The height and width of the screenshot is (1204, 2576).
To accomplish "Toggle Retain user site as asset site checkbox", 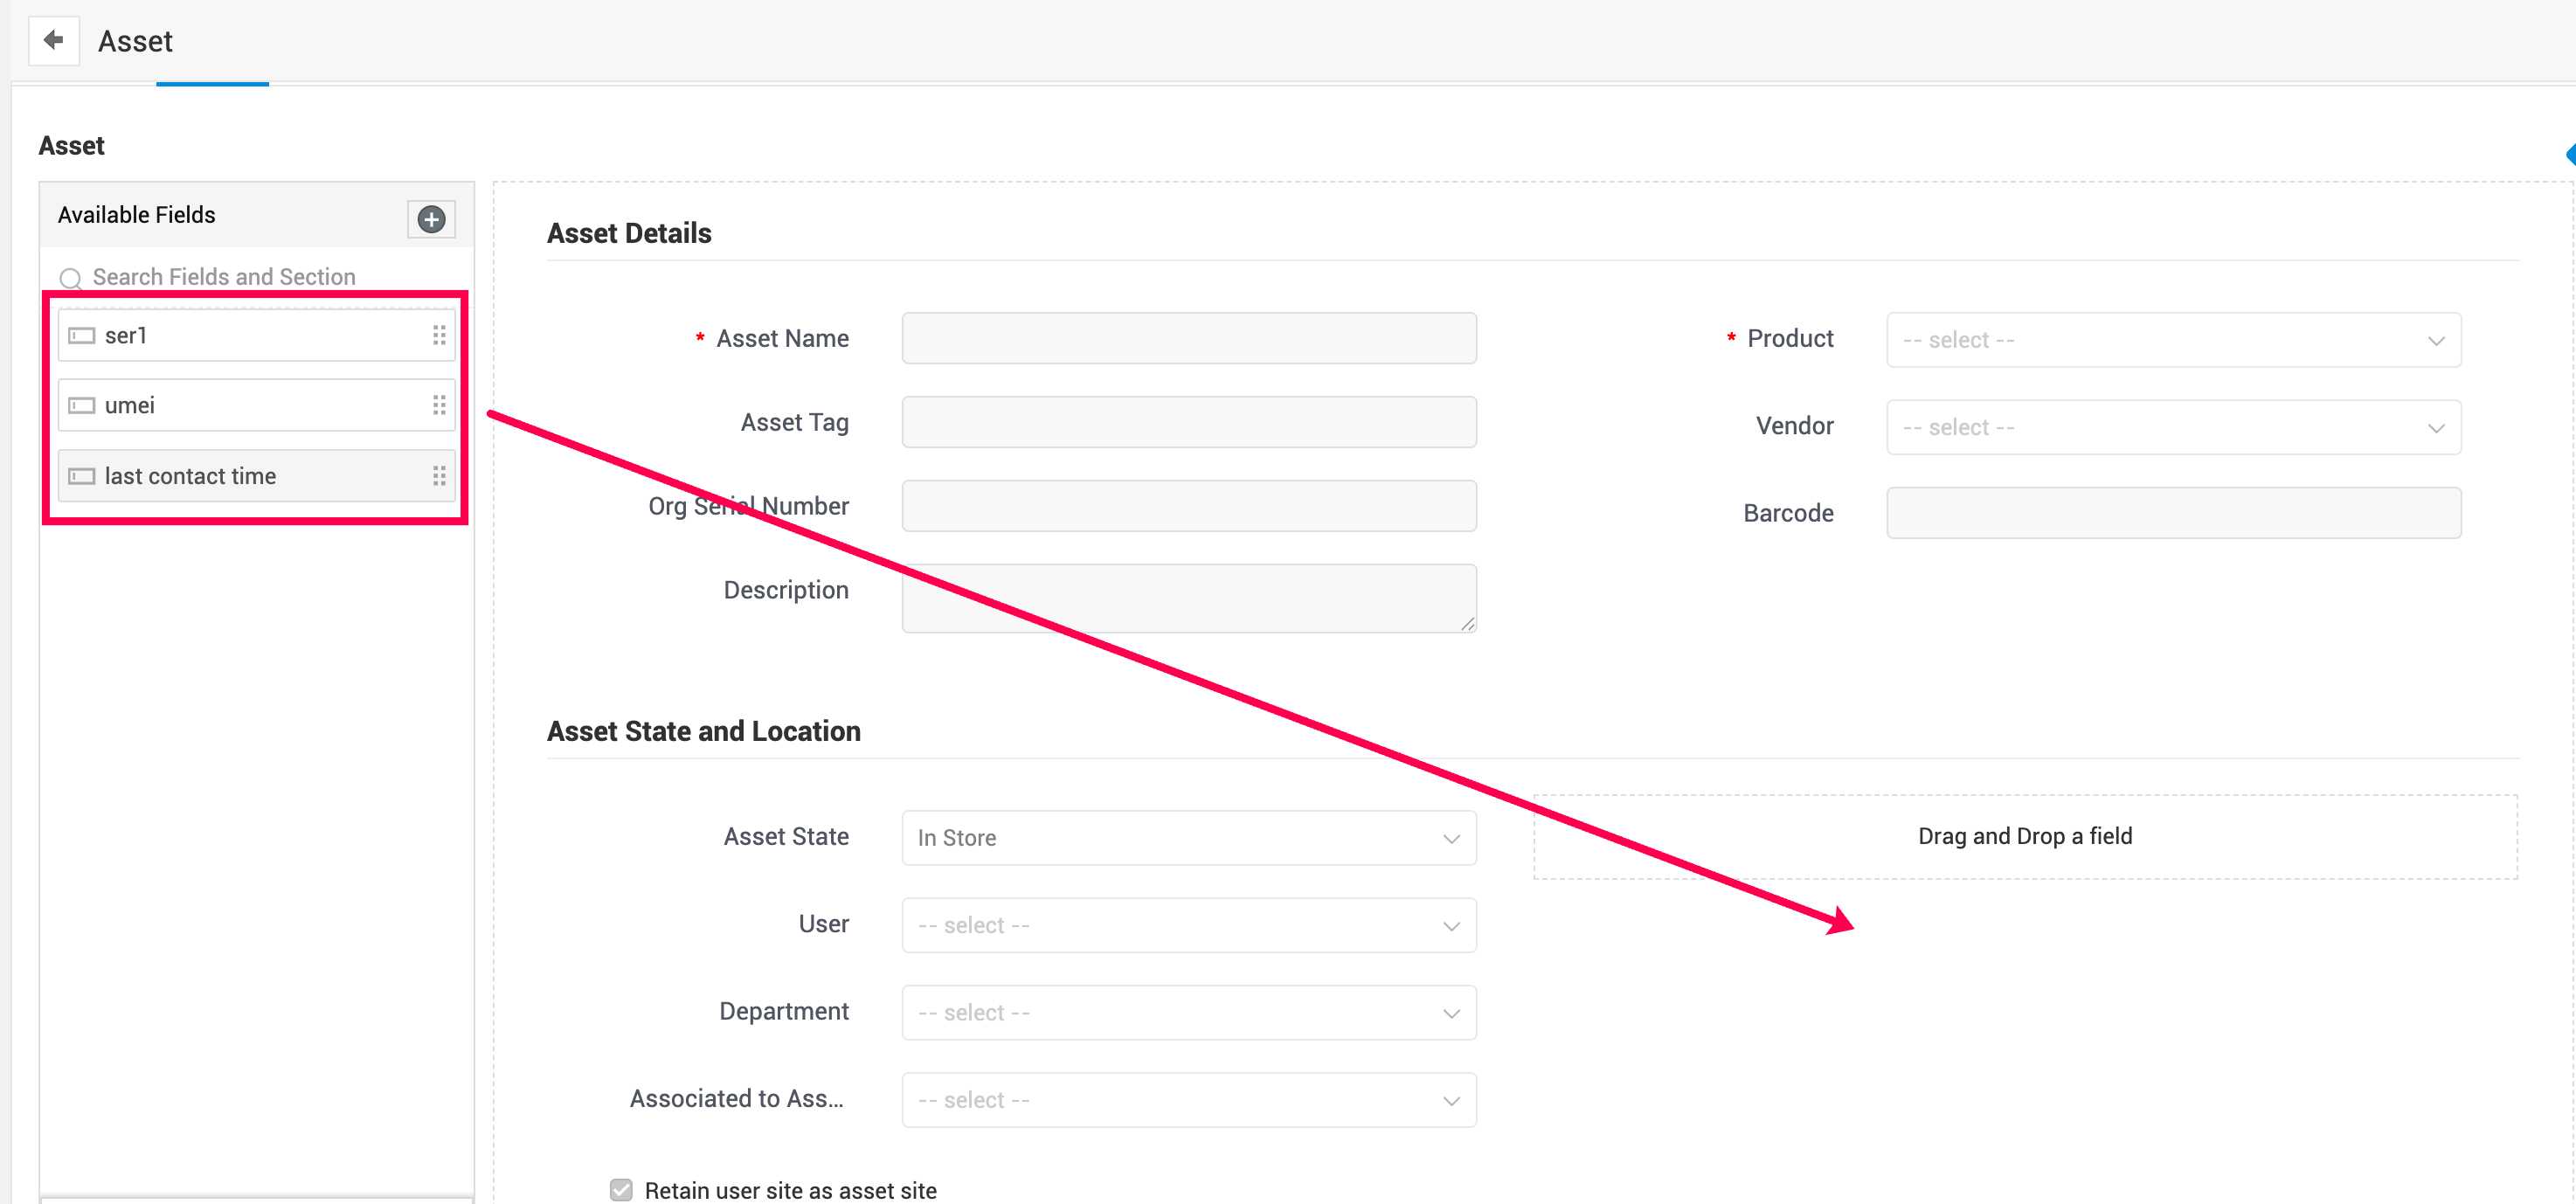I will tap(621, 1189).
